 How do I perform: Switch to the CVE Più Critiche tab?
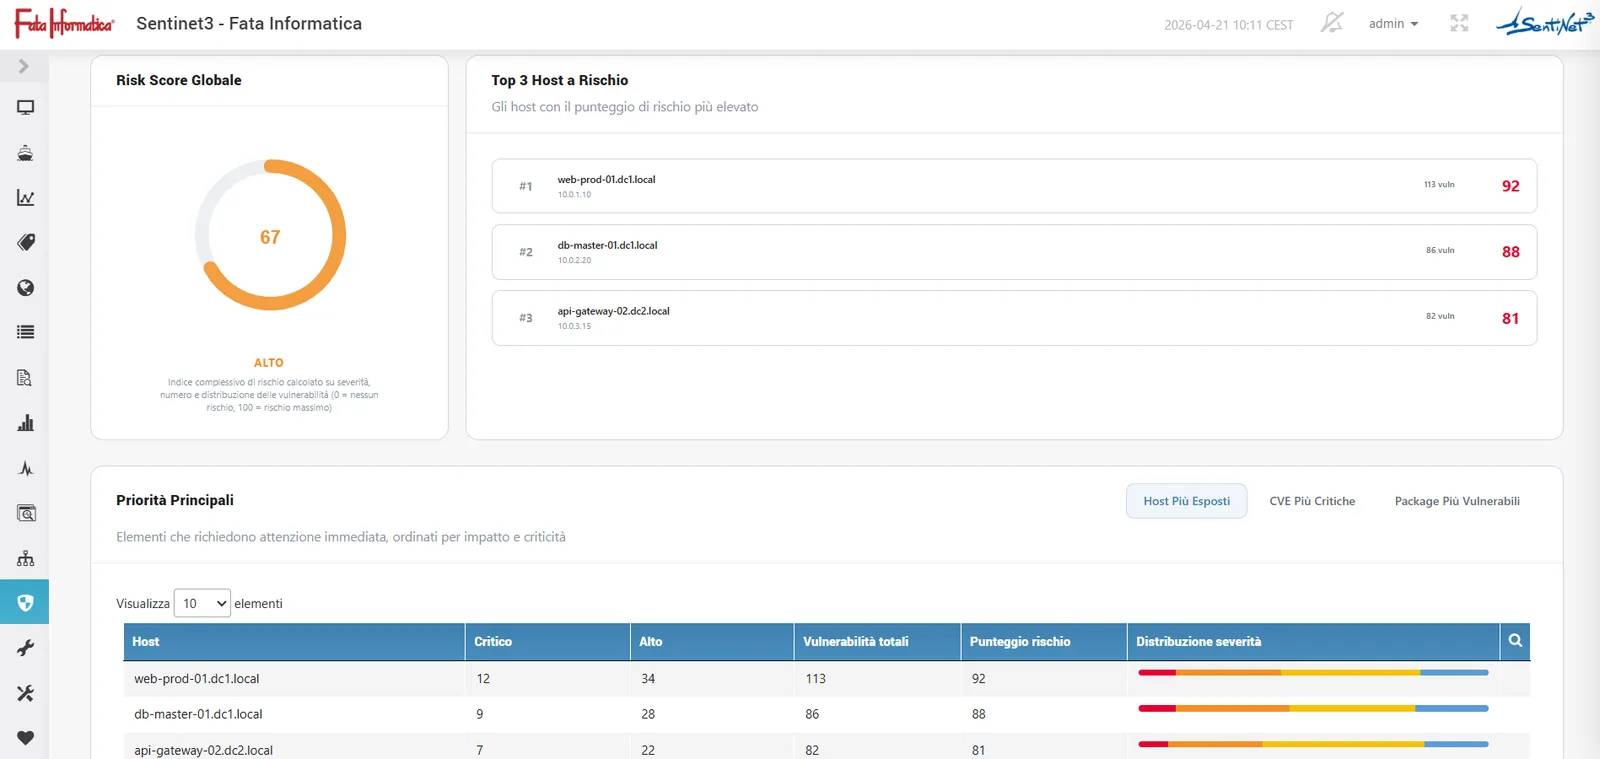[x=1312, y=501]
